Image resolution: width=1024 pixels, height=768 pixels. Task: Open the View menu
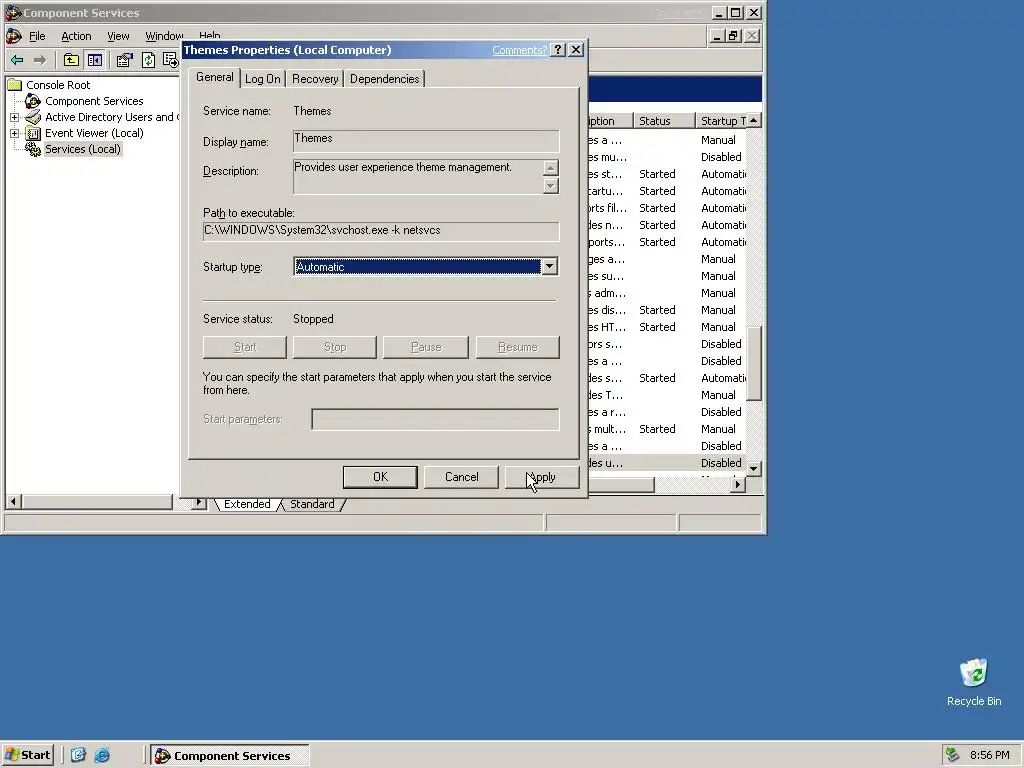118,36
